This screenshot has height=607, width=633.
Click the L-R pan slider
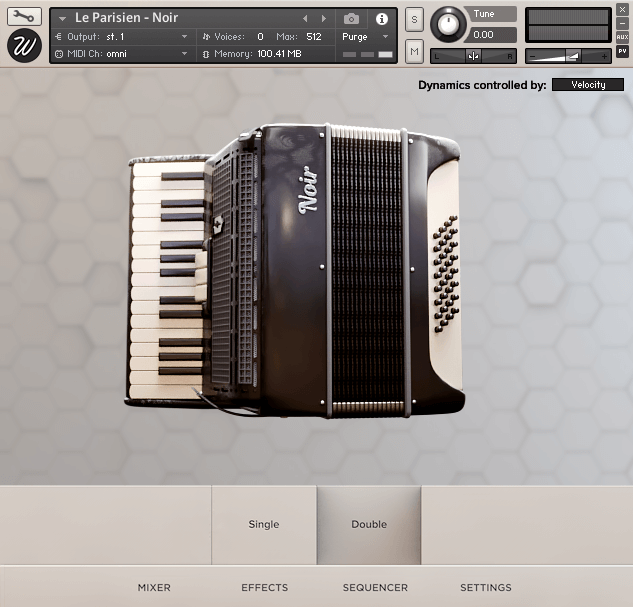coord(473,56)
